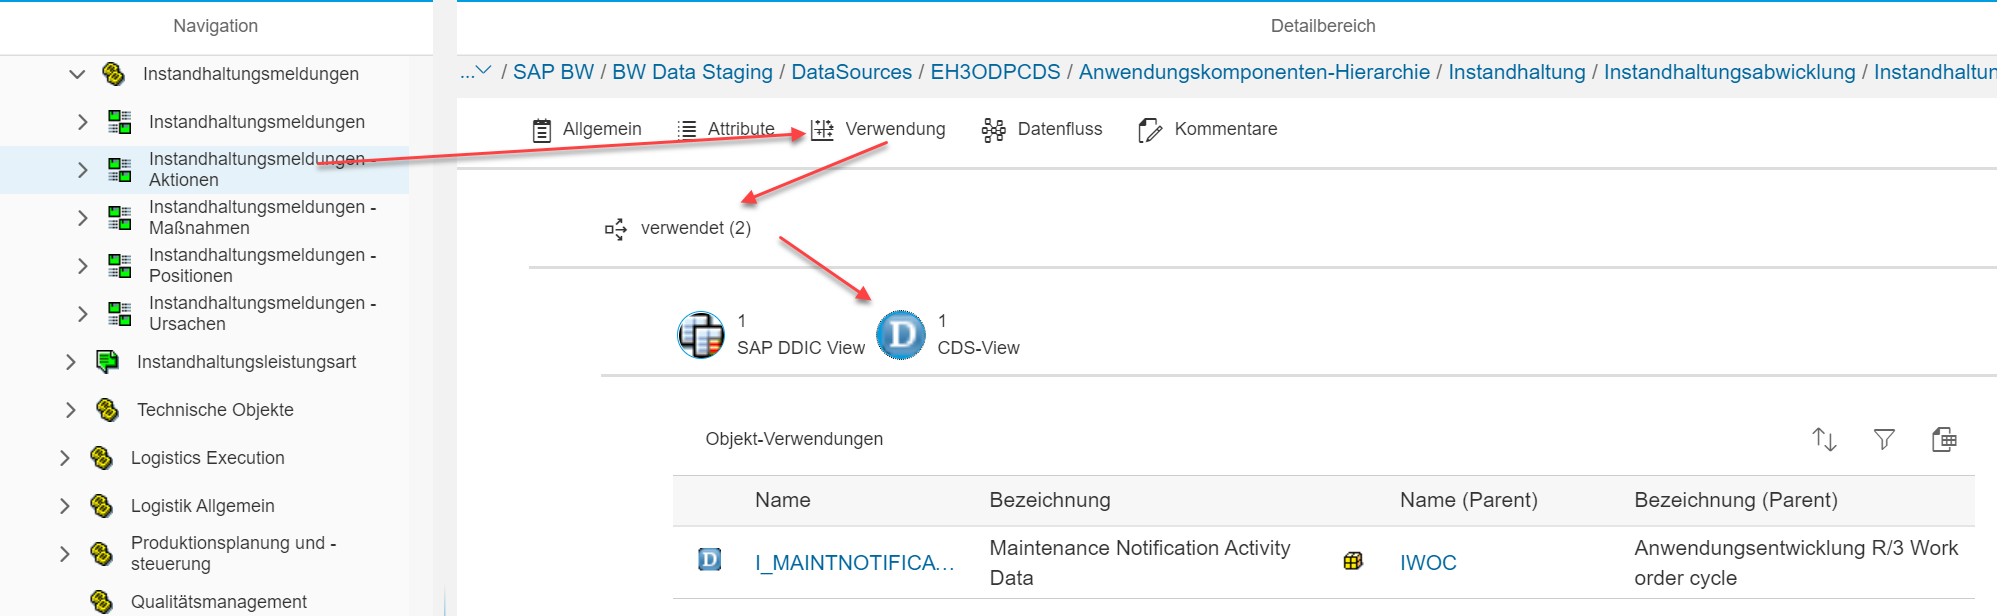
Task: Open the I_MAINTNOTIFICA... link
Action: (854, 563)
